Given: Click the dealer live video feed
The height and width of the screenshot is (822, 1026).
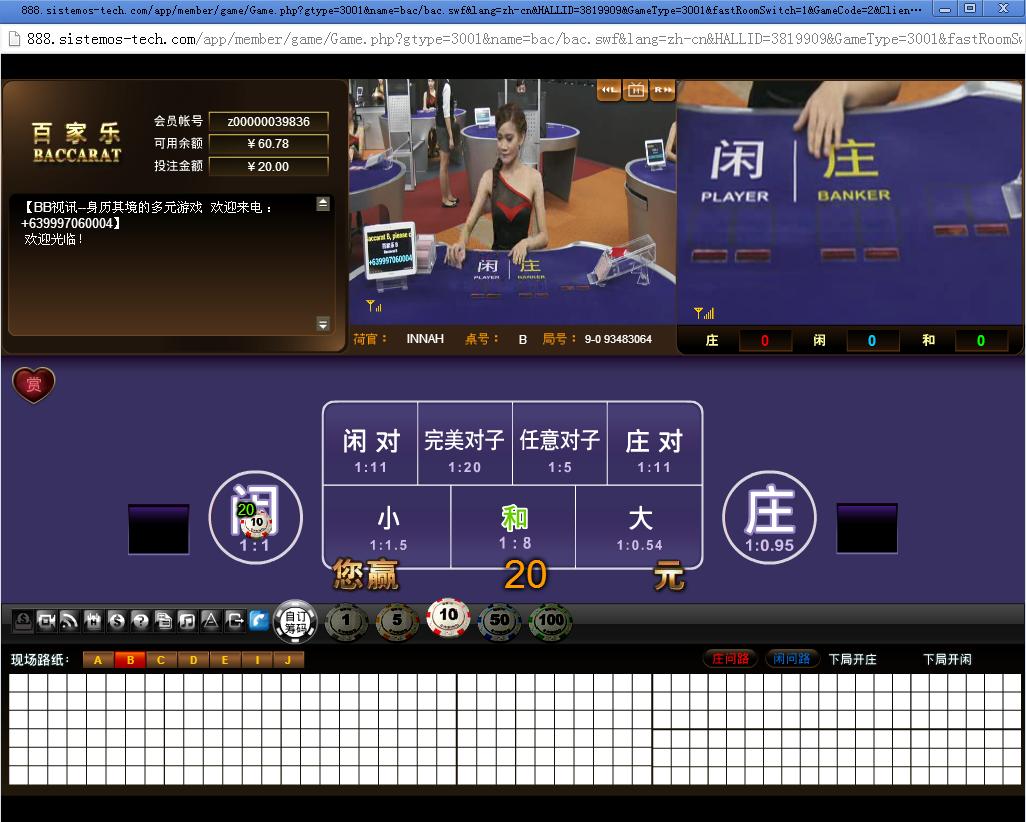Looking at the screenshot, I should 512,202.
